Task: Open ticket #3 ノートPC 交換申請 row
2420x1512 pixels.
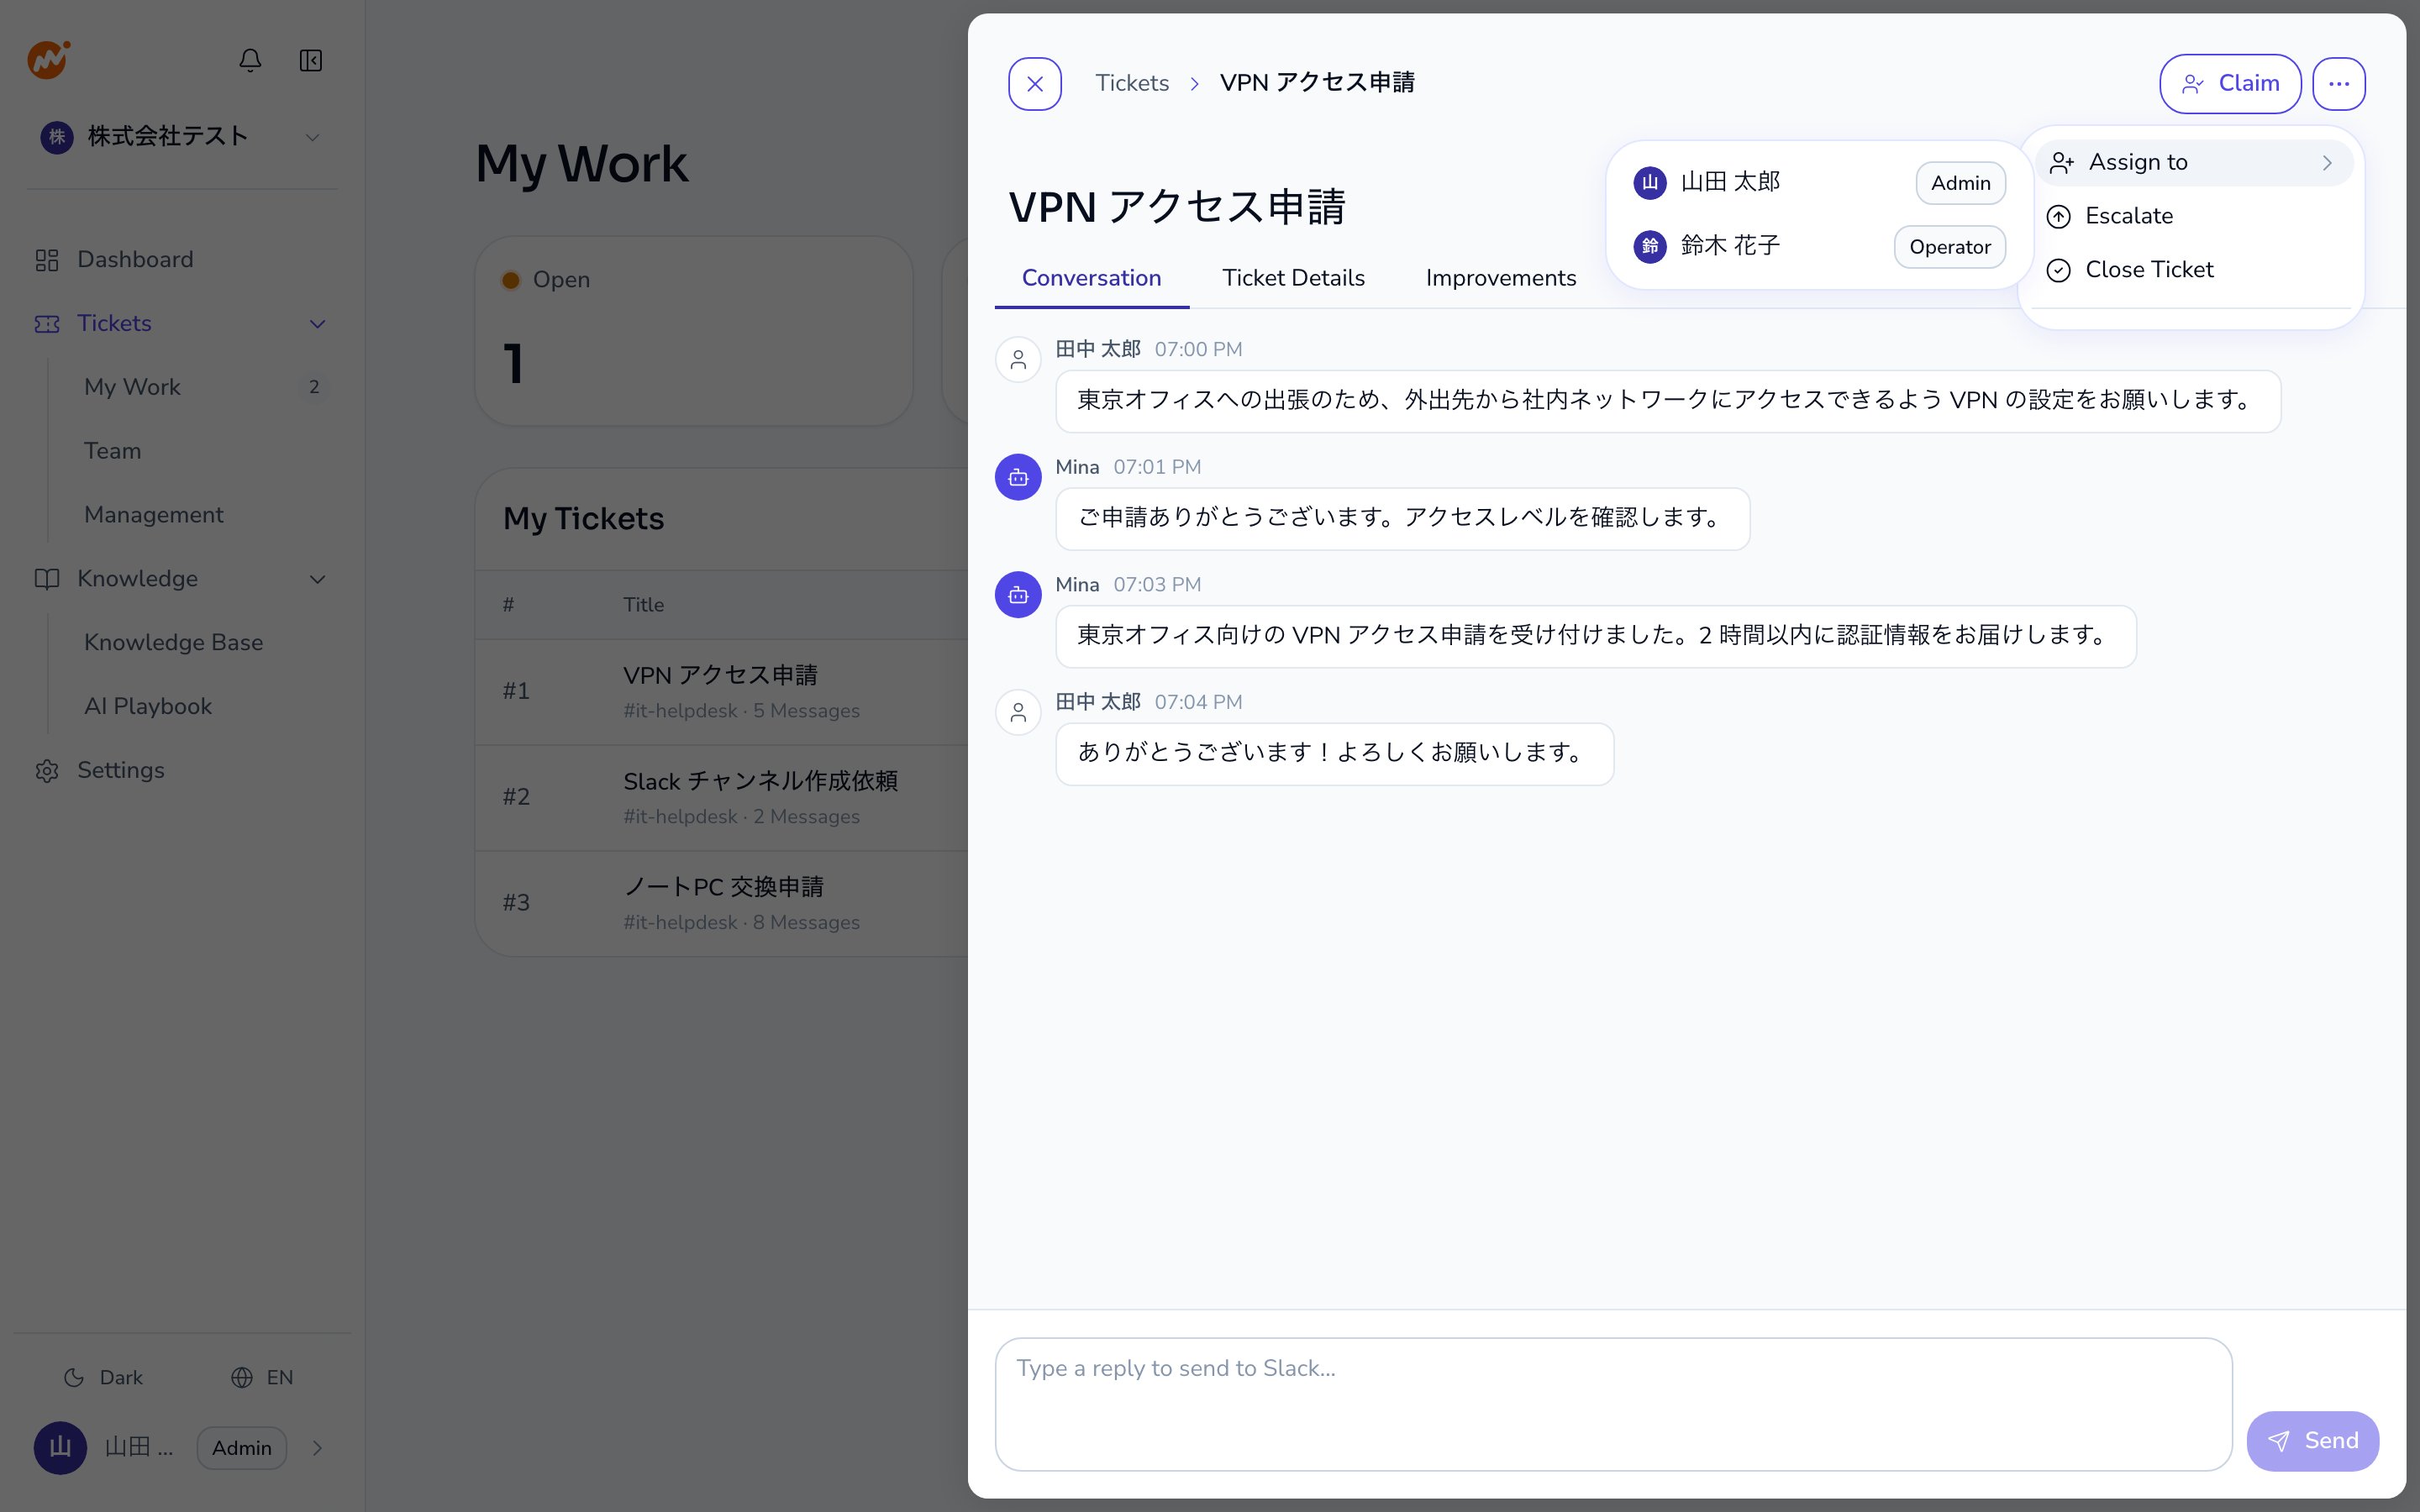Action: 722,904
